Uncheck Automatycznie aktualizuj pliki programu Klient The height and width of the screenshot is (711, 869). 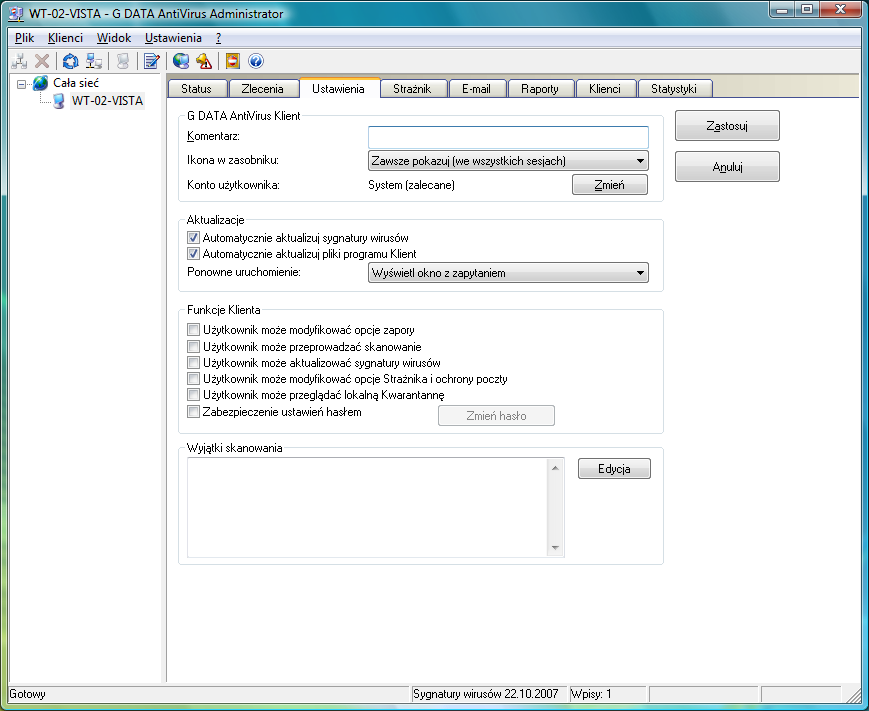(193, 254)
